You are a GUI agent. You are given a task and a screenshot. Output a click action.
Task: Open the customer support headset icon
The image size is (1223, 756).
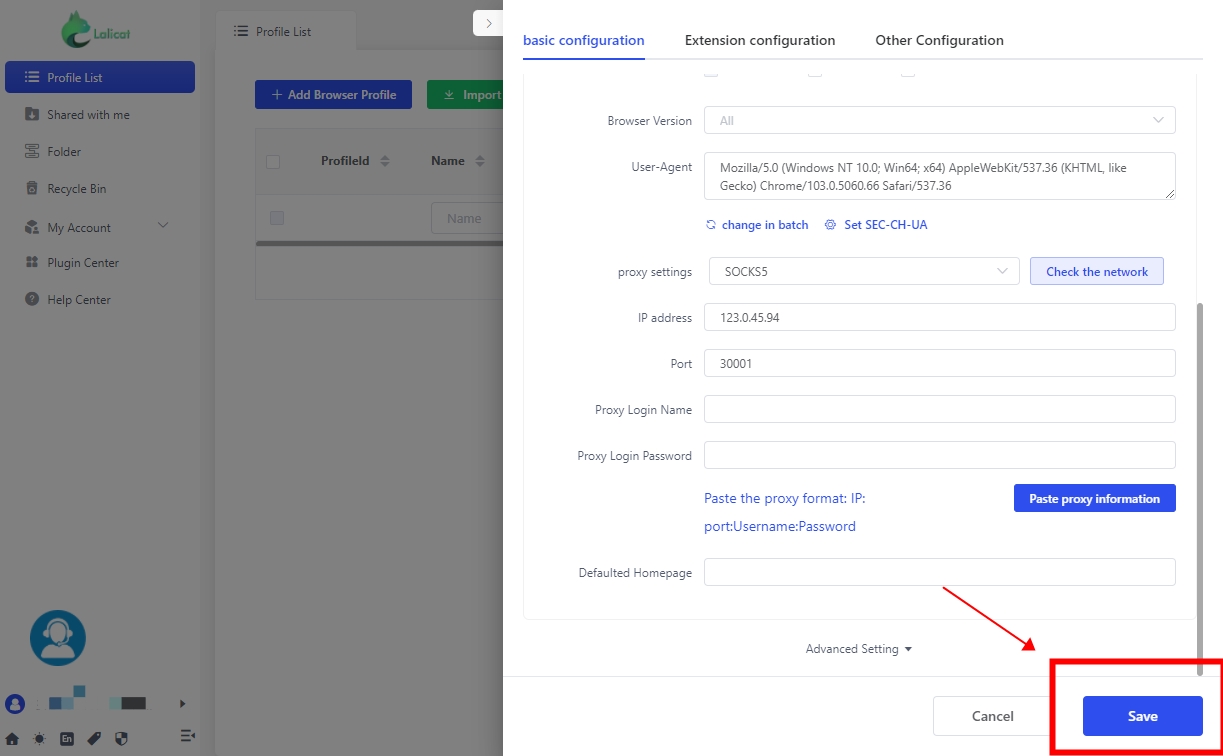click(x=58, y=638)
